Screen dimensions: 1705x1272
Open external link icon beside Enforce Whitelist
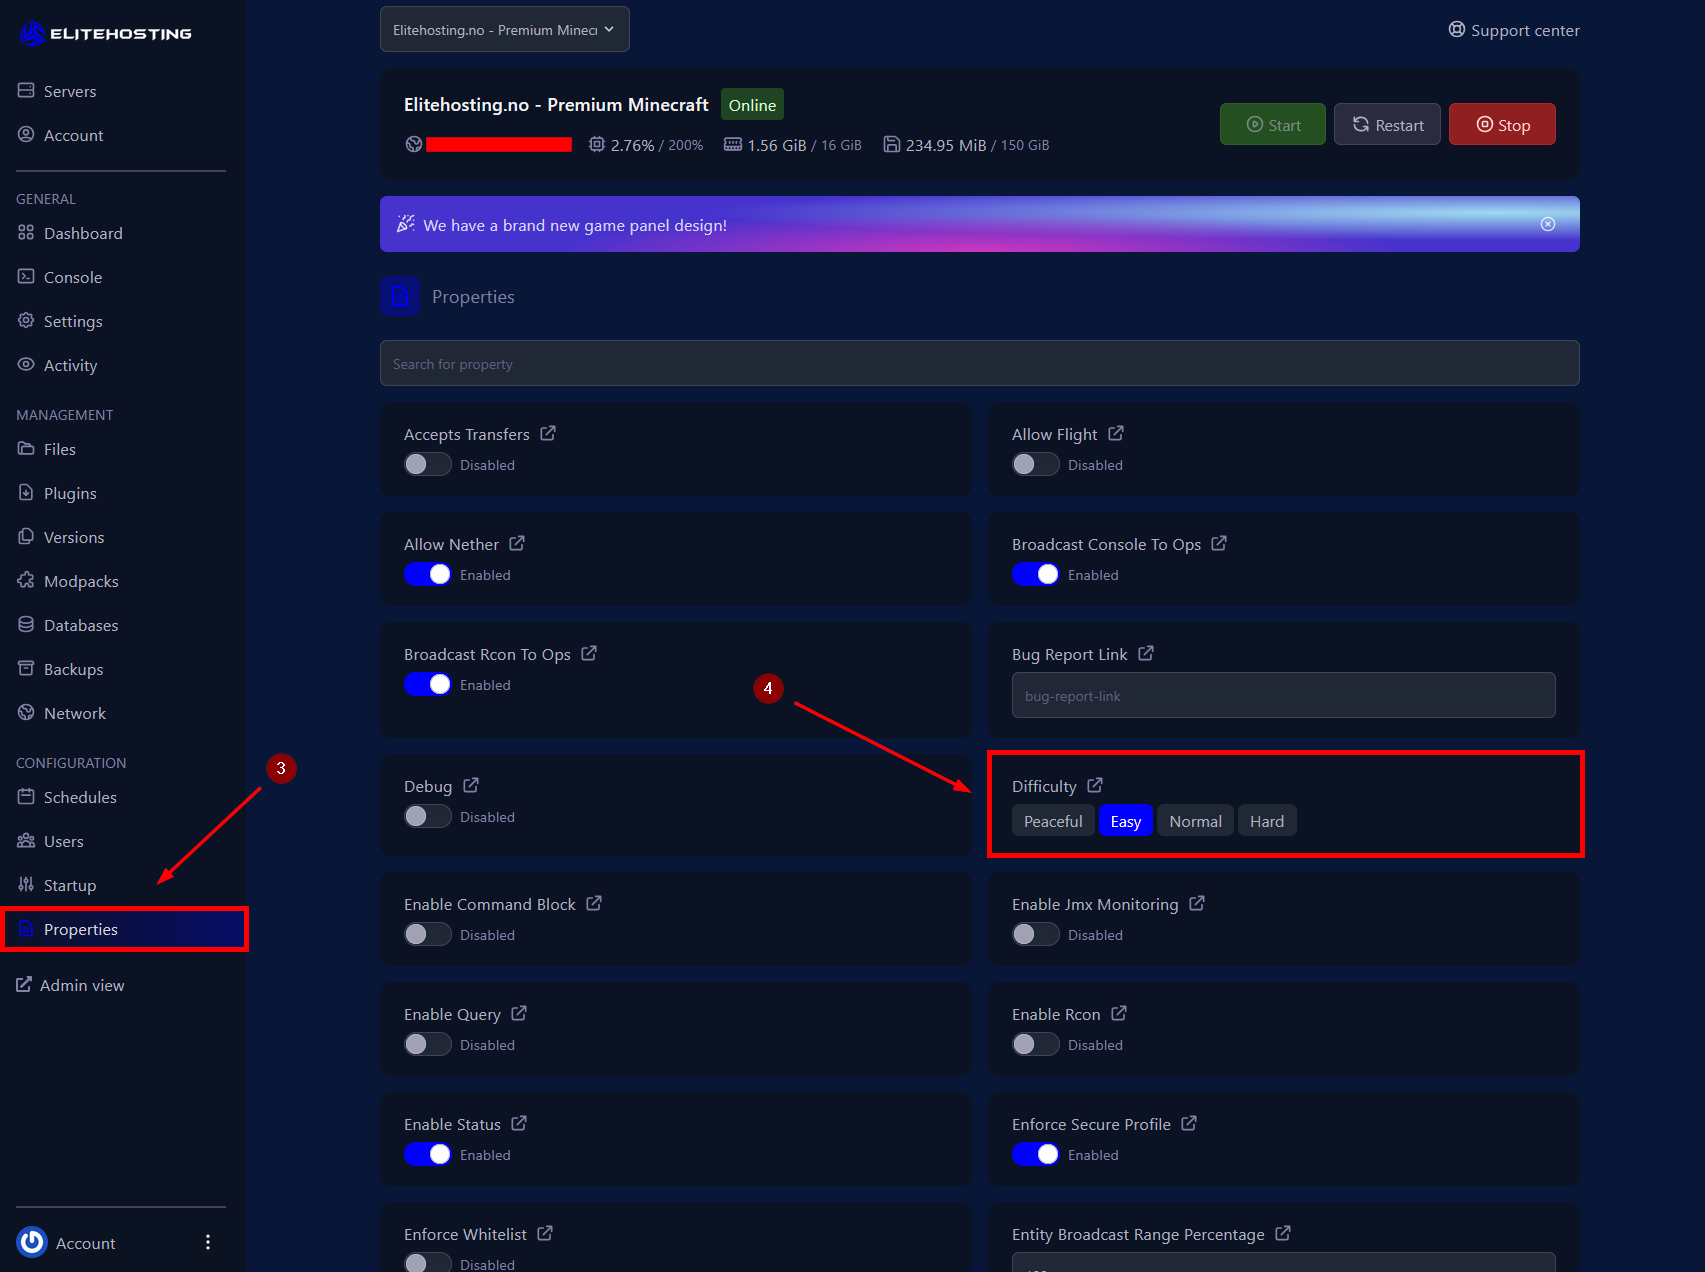coord(545,1233)
